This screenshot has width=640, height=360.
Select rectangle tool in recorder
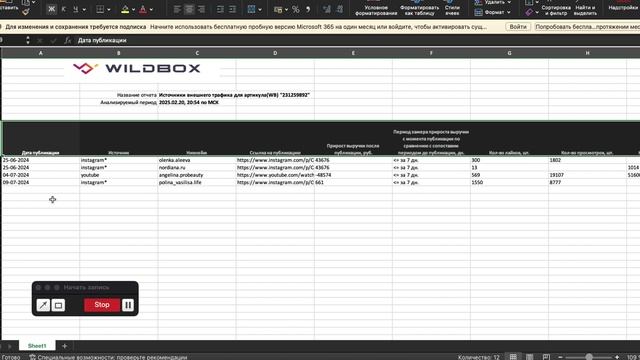pyautogui.click(x=58, y=305)
